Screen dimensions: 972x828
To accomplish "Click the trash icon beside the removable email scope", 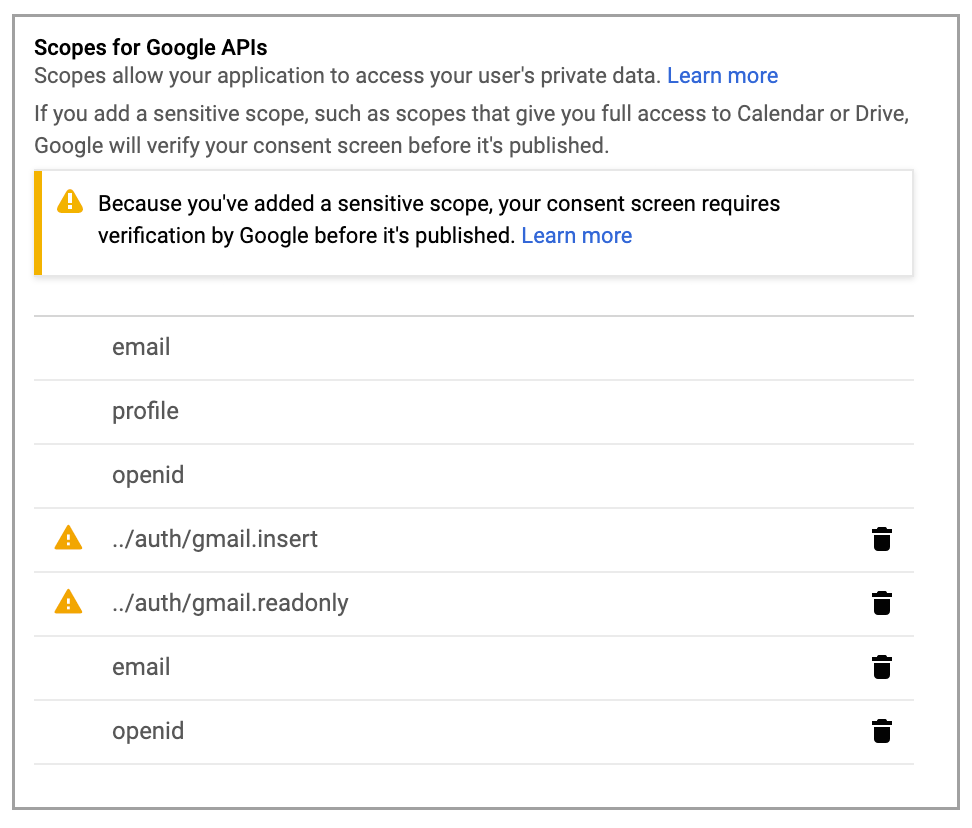I will (x=881, y=667).
